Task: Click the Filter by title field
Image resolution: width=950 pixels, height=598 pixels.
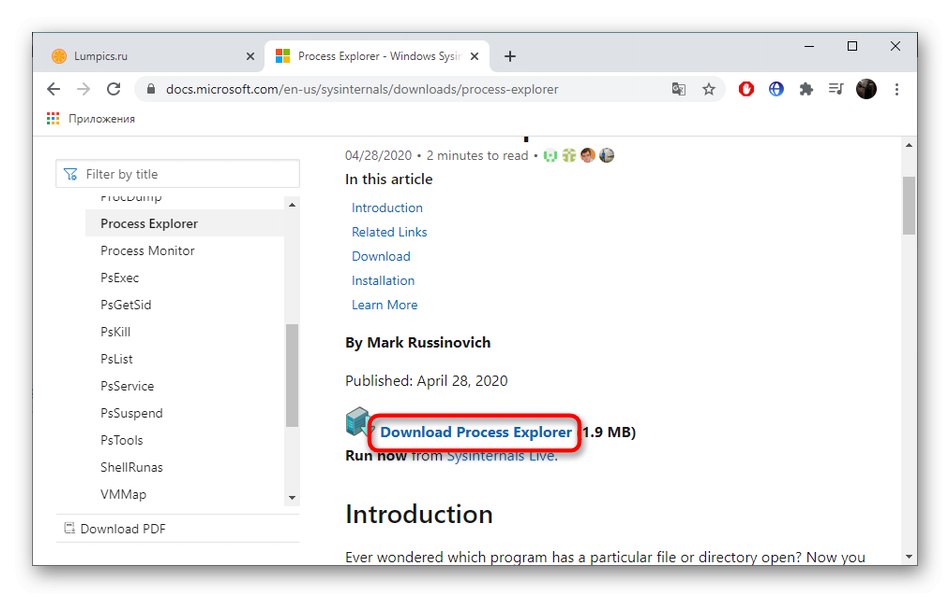Action: click(178, 174)
